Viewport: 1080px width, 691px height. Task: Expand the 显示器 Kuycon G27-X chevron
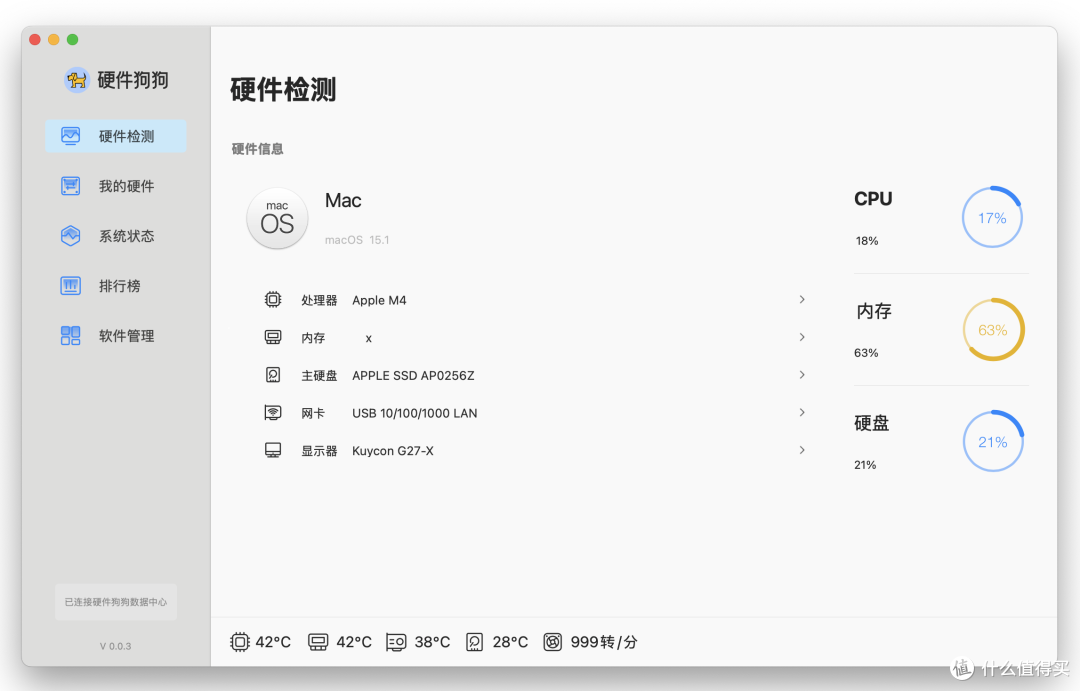click(802, 450)
